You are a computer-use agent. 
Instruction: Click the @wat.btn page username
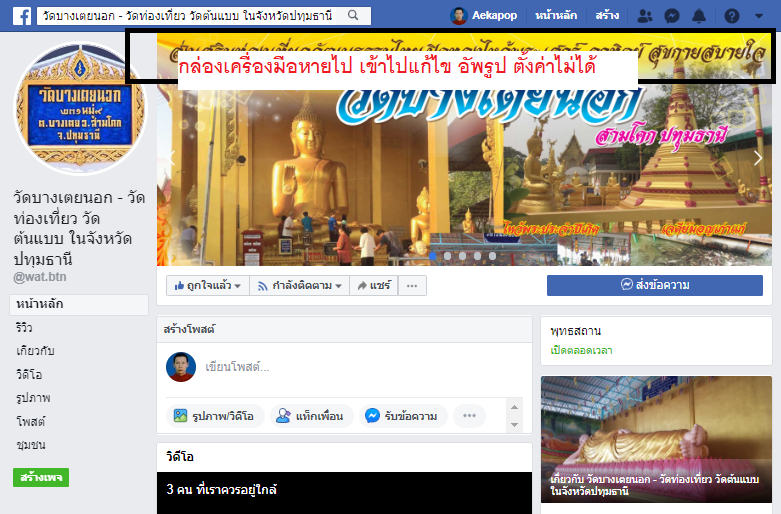(x=40, y=277)
